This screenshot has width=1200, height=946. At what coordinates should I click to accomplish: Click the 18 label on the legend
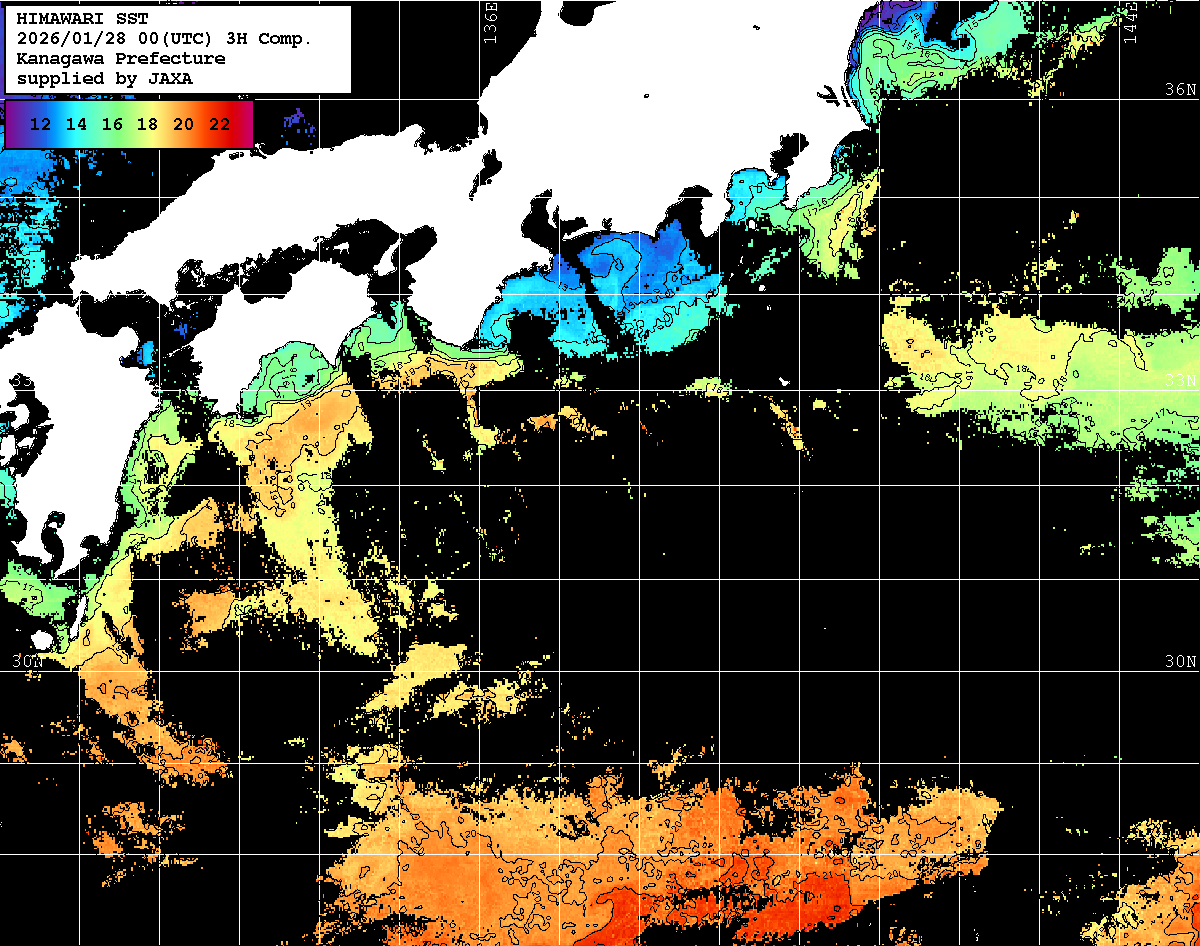pyautogui.click(x=147, y=124)
